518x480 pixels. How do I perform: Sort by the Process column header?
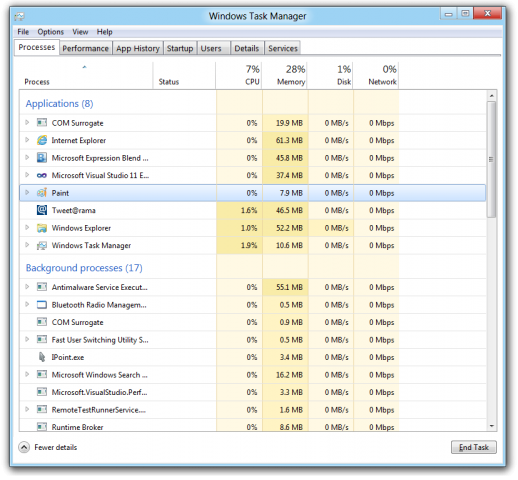point(85,76)
